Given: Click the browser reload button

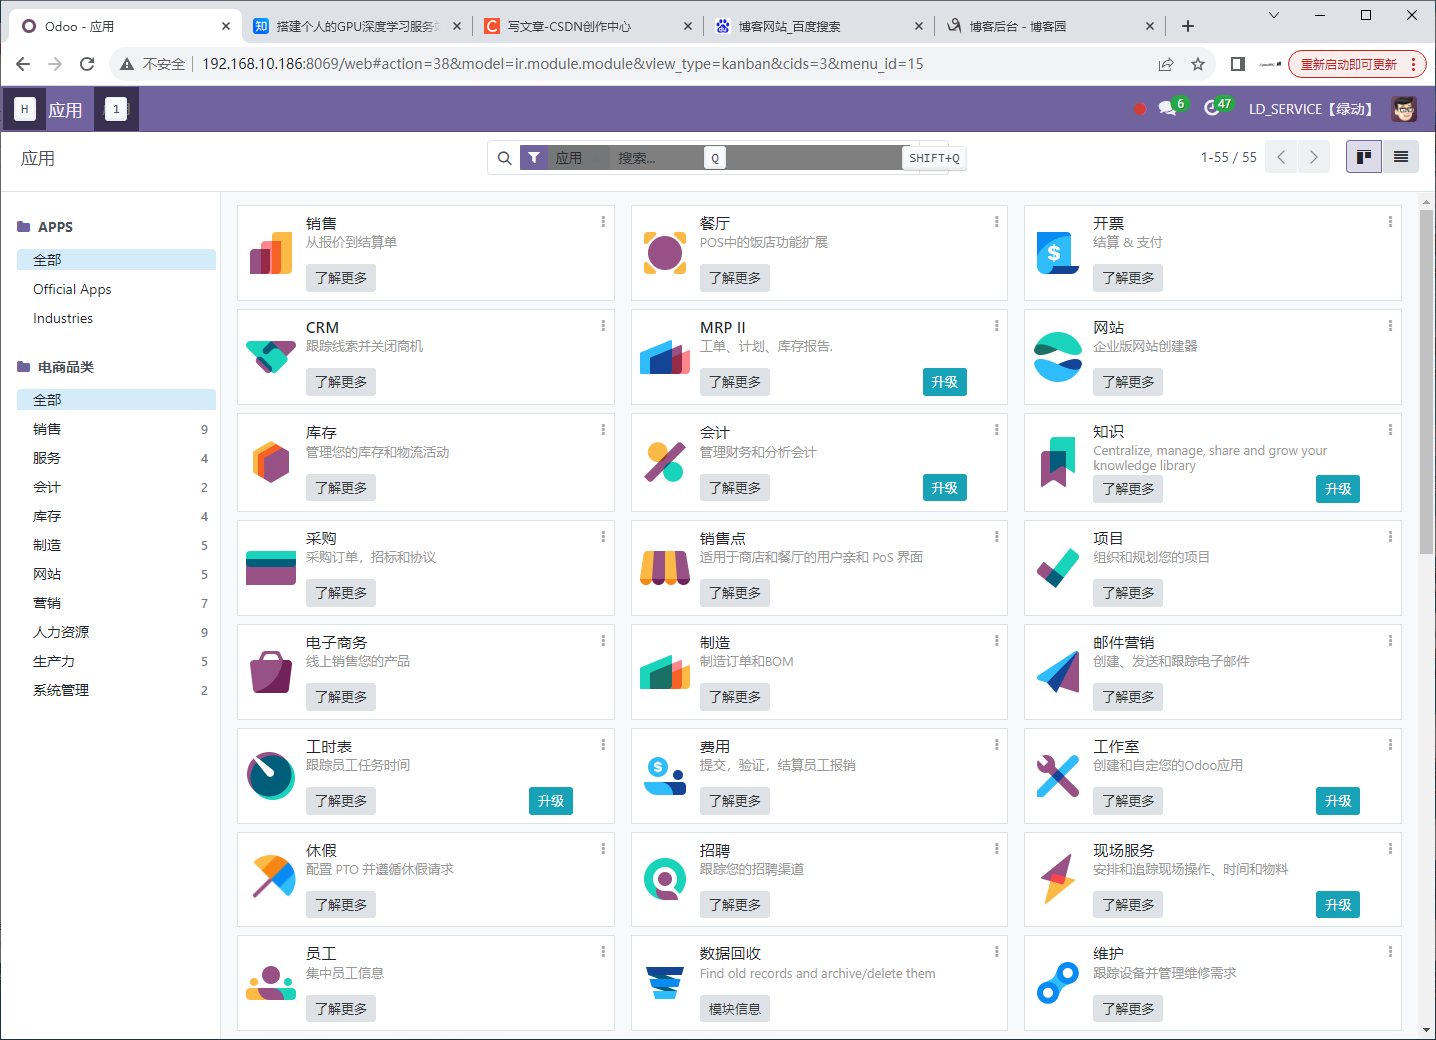Looking at the screenshot, I should pyautogui.click(x=87, y=64).
